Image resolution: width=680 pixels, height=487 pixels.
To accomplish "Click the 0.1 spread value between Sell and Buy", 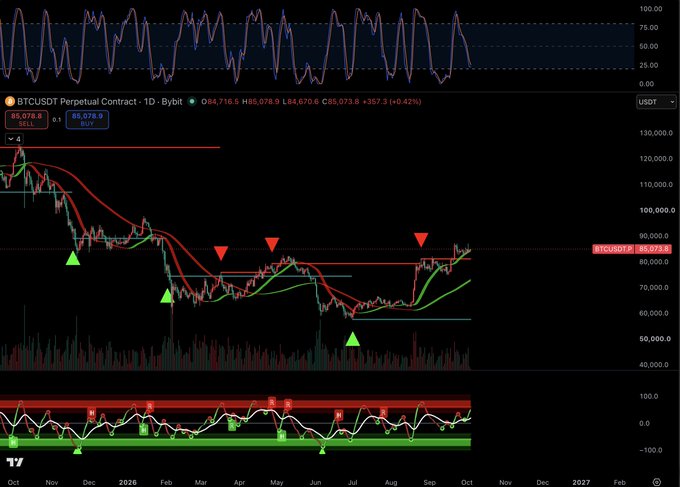I will (57, 120).
